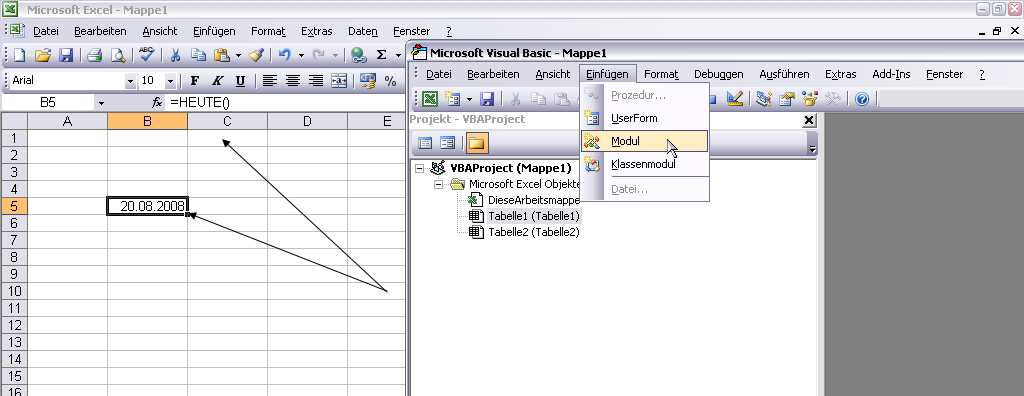This screenshot has height=396, width=1024.
Task: Open a file with Excel's folder icon
Action: [42, 56]
